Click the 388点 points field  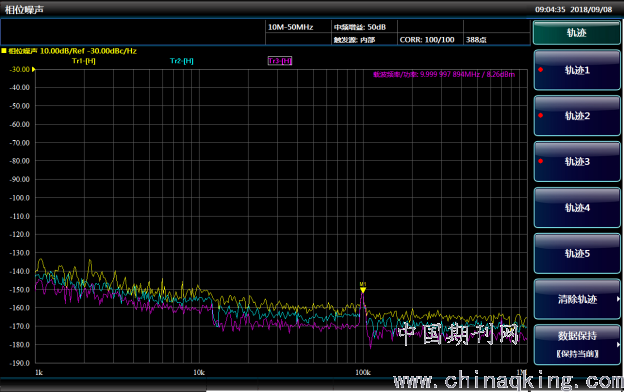(497, 39)
